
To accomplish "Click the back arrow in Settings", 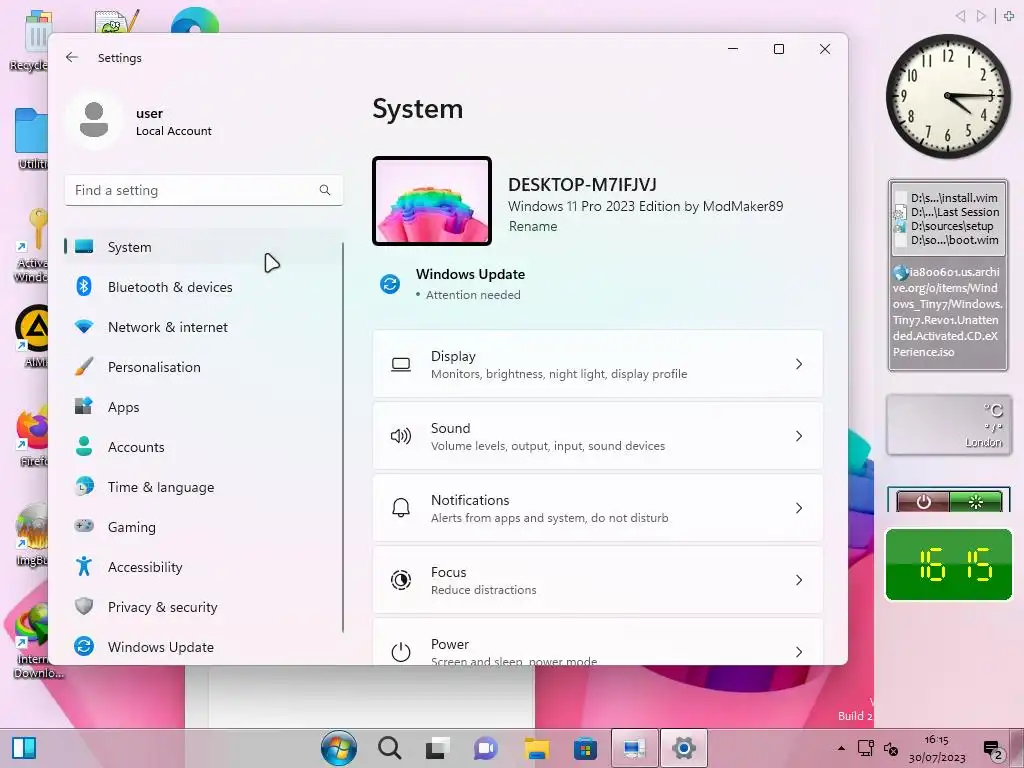I will [72, 57].
